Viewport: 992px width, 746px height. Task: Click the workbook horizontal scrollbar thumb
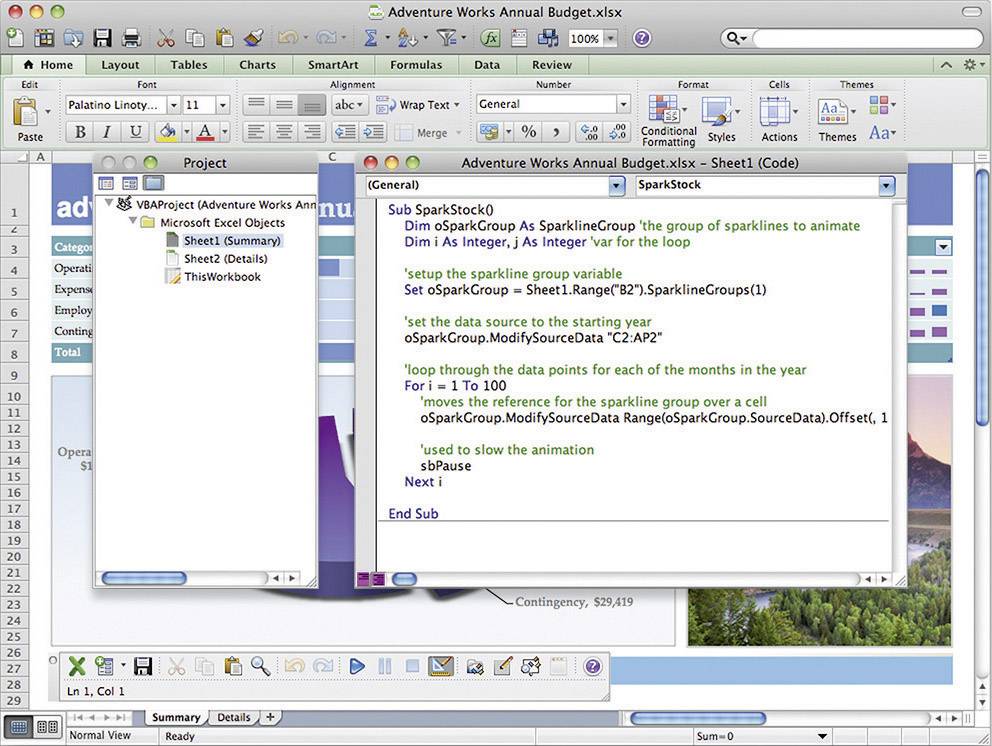click(x=698, y=718)
